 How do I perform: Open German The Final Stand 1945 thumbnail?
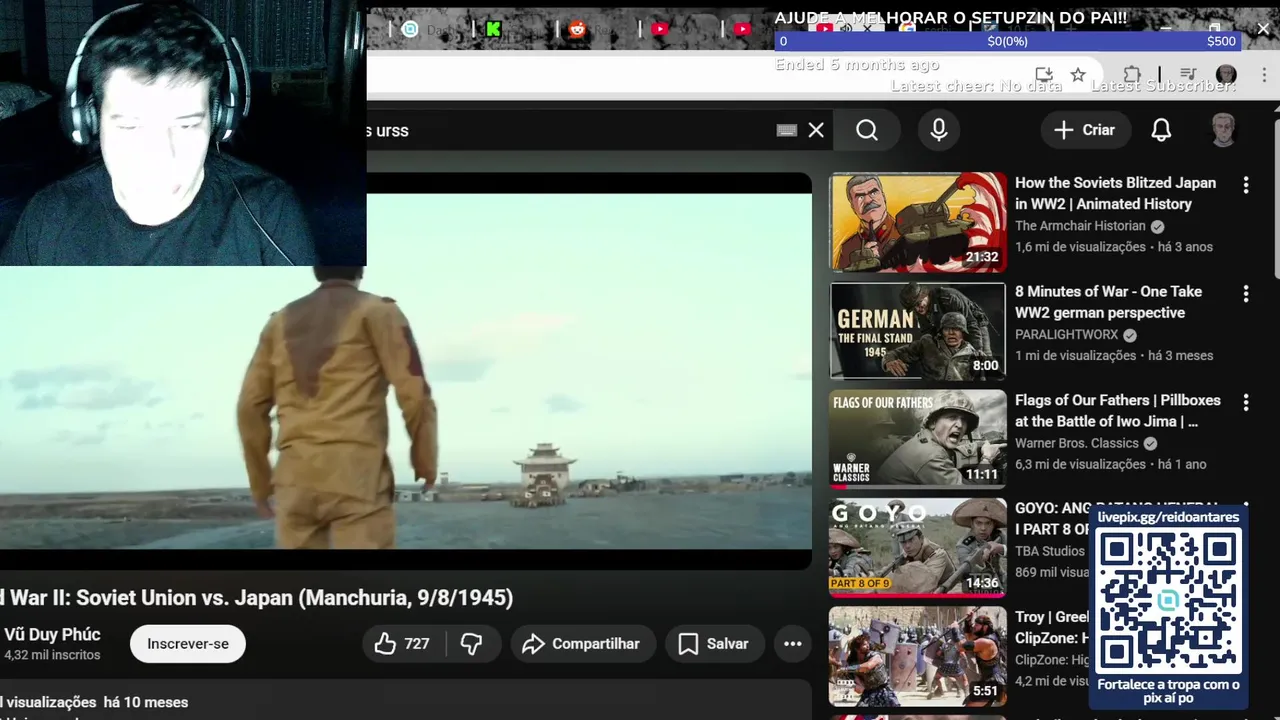point(918,331)
